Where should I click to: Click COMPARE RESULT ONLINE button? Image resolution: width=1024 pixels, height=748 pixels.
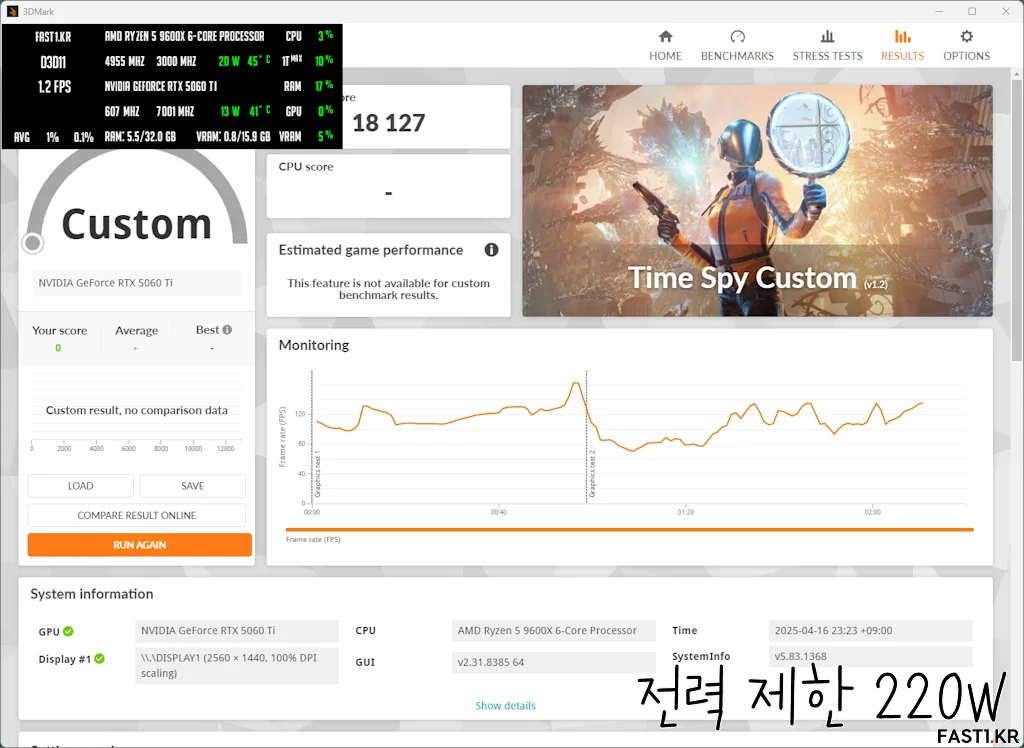coord(136,515)
